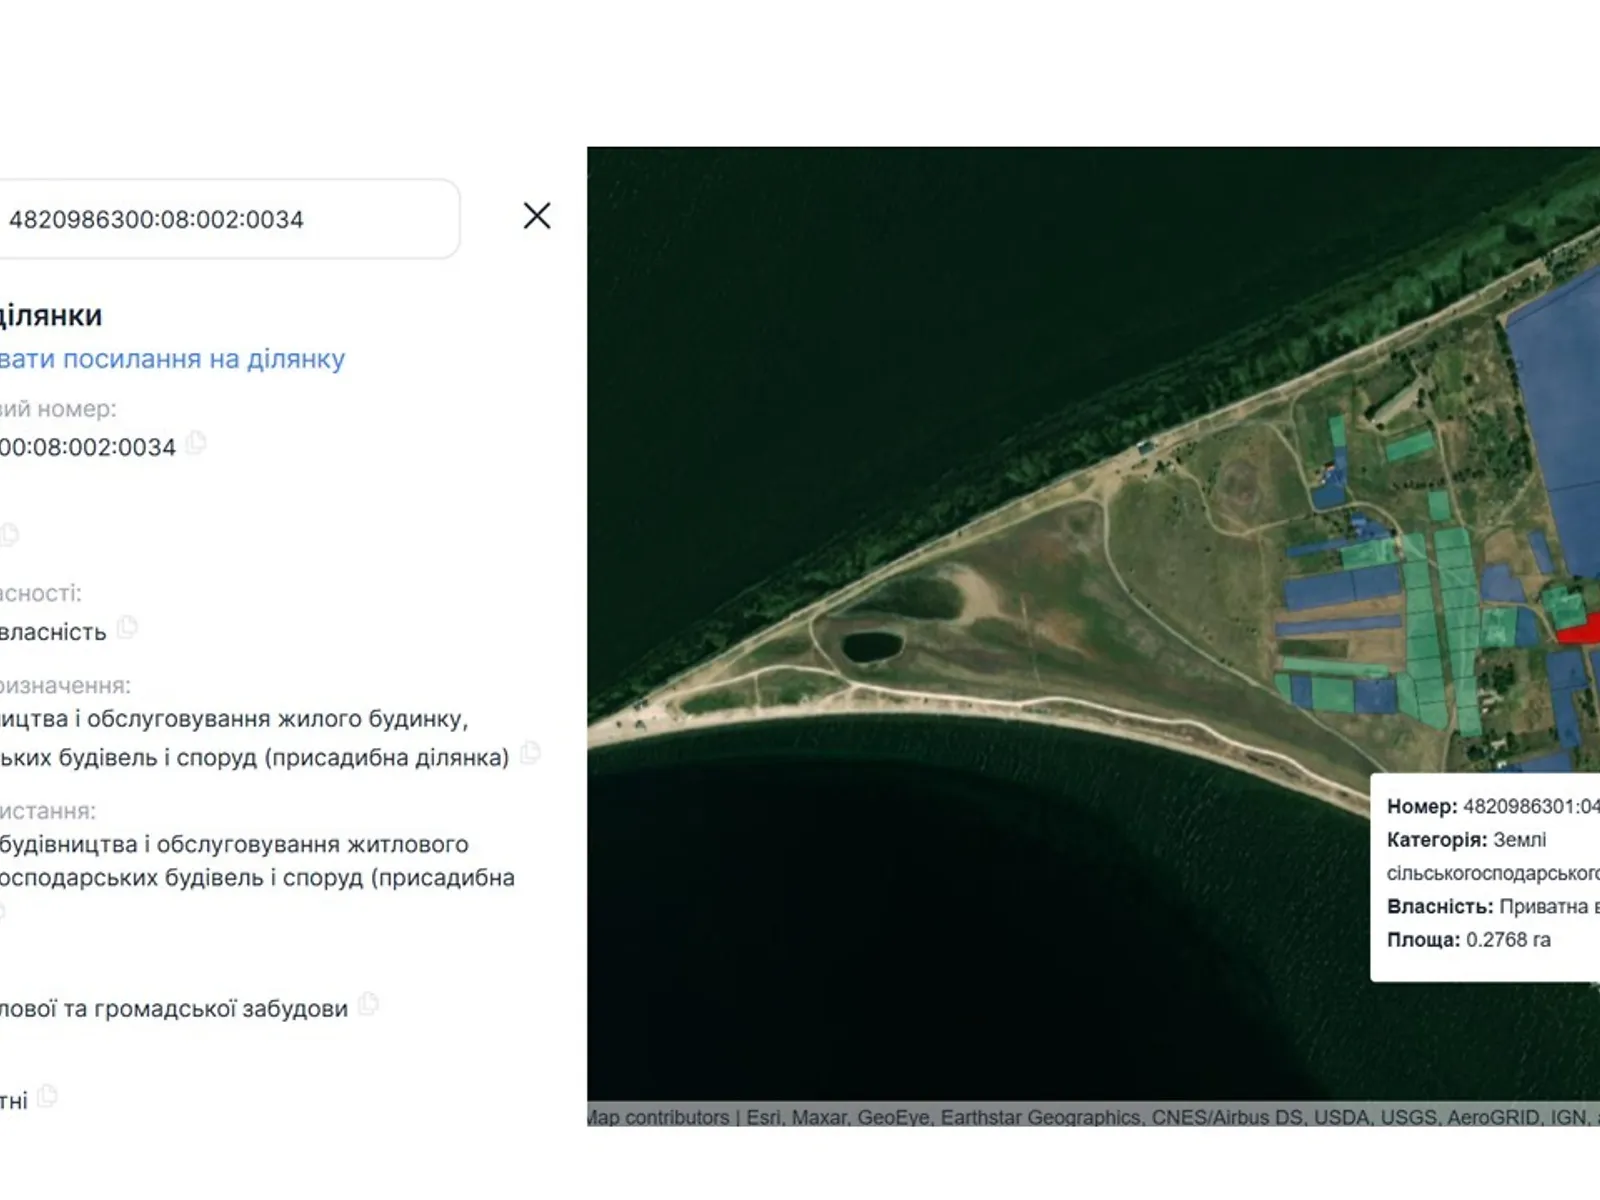The width and height of the screenshot is (1600, 1200).
Task: Copy cadastral number ending 08:002:0034
Action: tap(197, 442)
